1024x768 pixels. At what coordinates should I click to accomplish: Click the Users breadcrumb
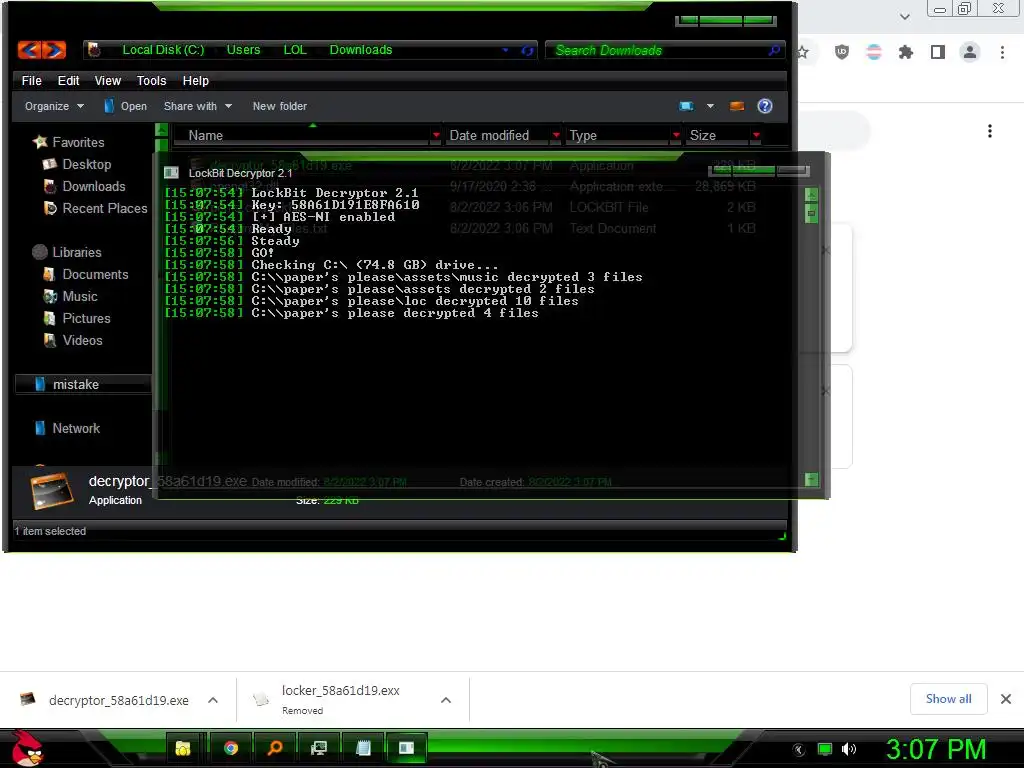point(243,50)
